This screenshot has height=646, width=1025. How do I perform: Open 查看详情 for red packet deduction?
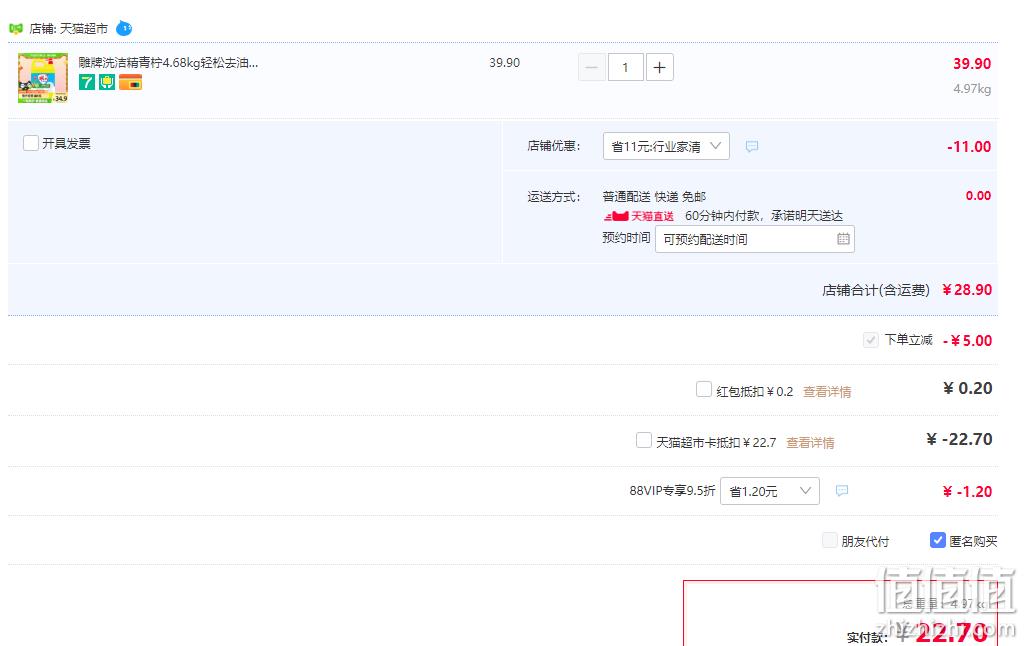pos(827,392)
